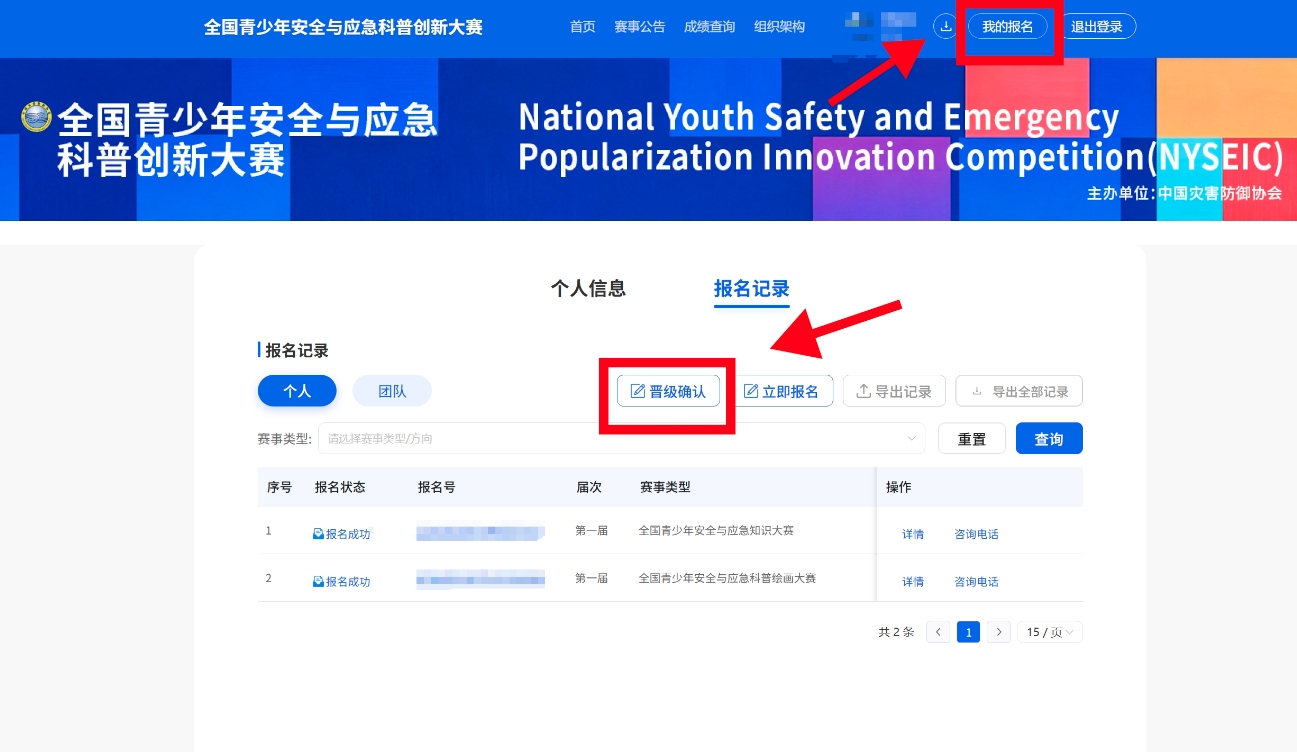Image resolution: width=1297 pixels, height=752 pixels.
Task: Click the 查询 search button
Action: click(x=1049, y=438)
